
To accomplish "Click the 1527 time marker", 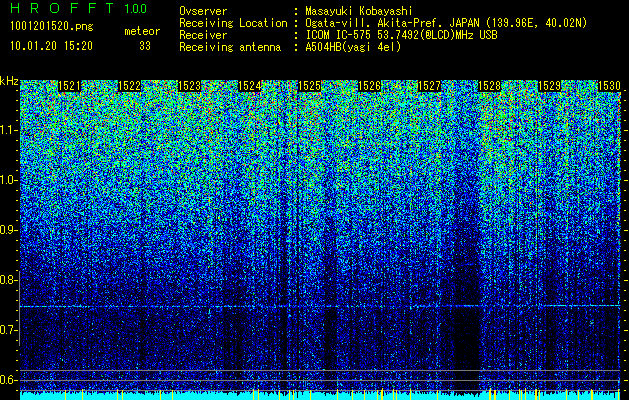I will click(x=429, y=86).
